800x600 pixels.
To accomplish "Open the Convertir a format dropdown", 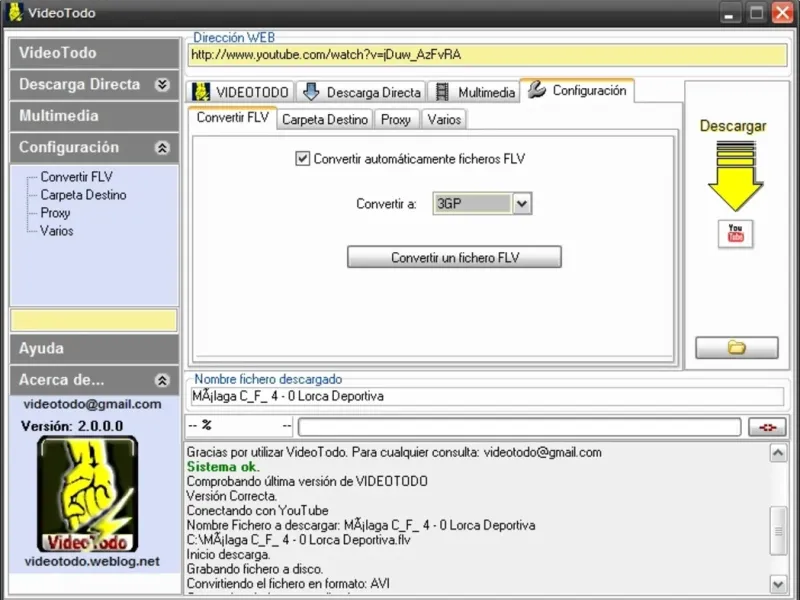I will [x=521, y=204].
